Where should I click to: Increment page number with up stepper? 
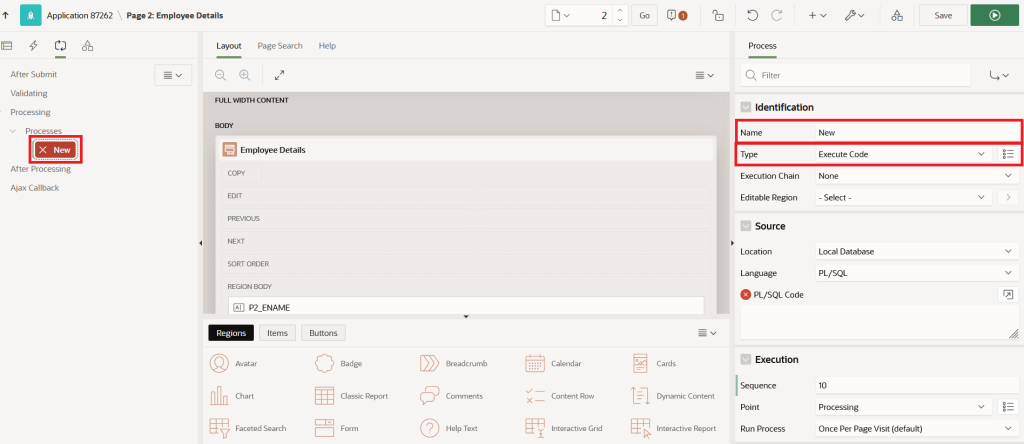pyautogui.click(x=620, y=10)
